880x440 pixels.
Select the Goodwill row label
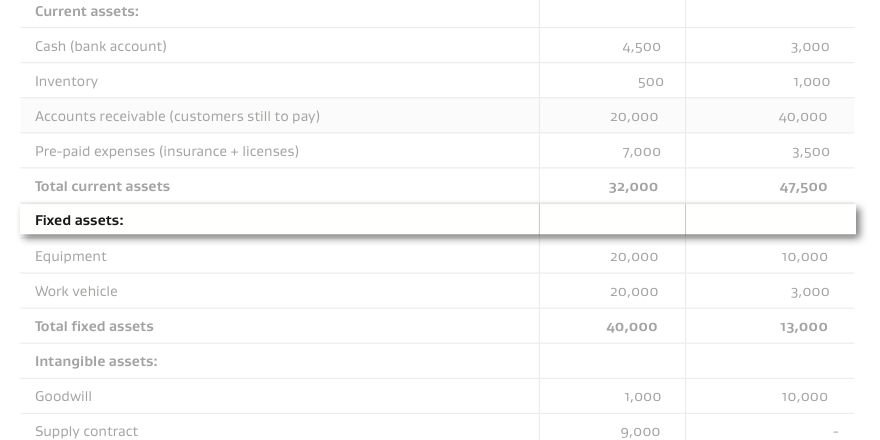point(63,396)
